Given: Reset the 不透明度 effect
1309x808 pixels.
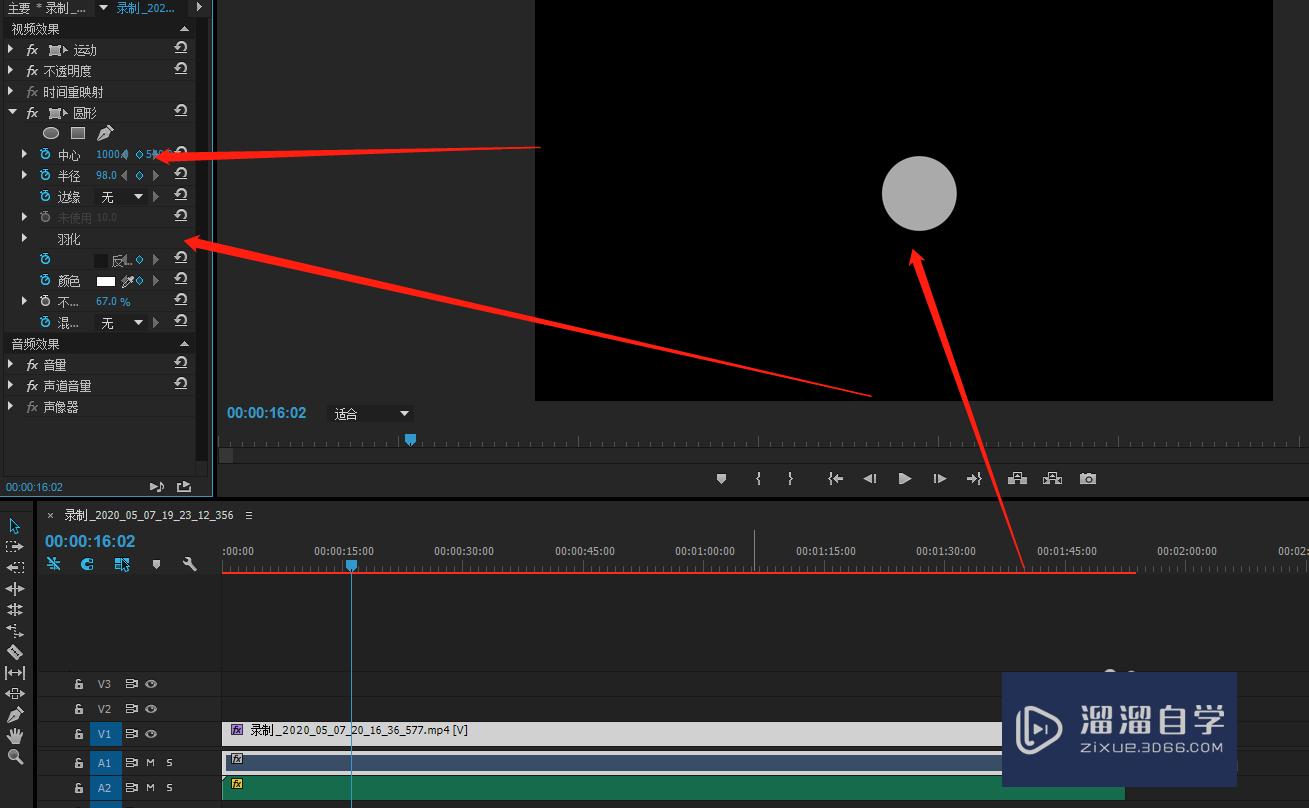Looking at the screenshot, I should pyautogui.click(x=181, y=69).
